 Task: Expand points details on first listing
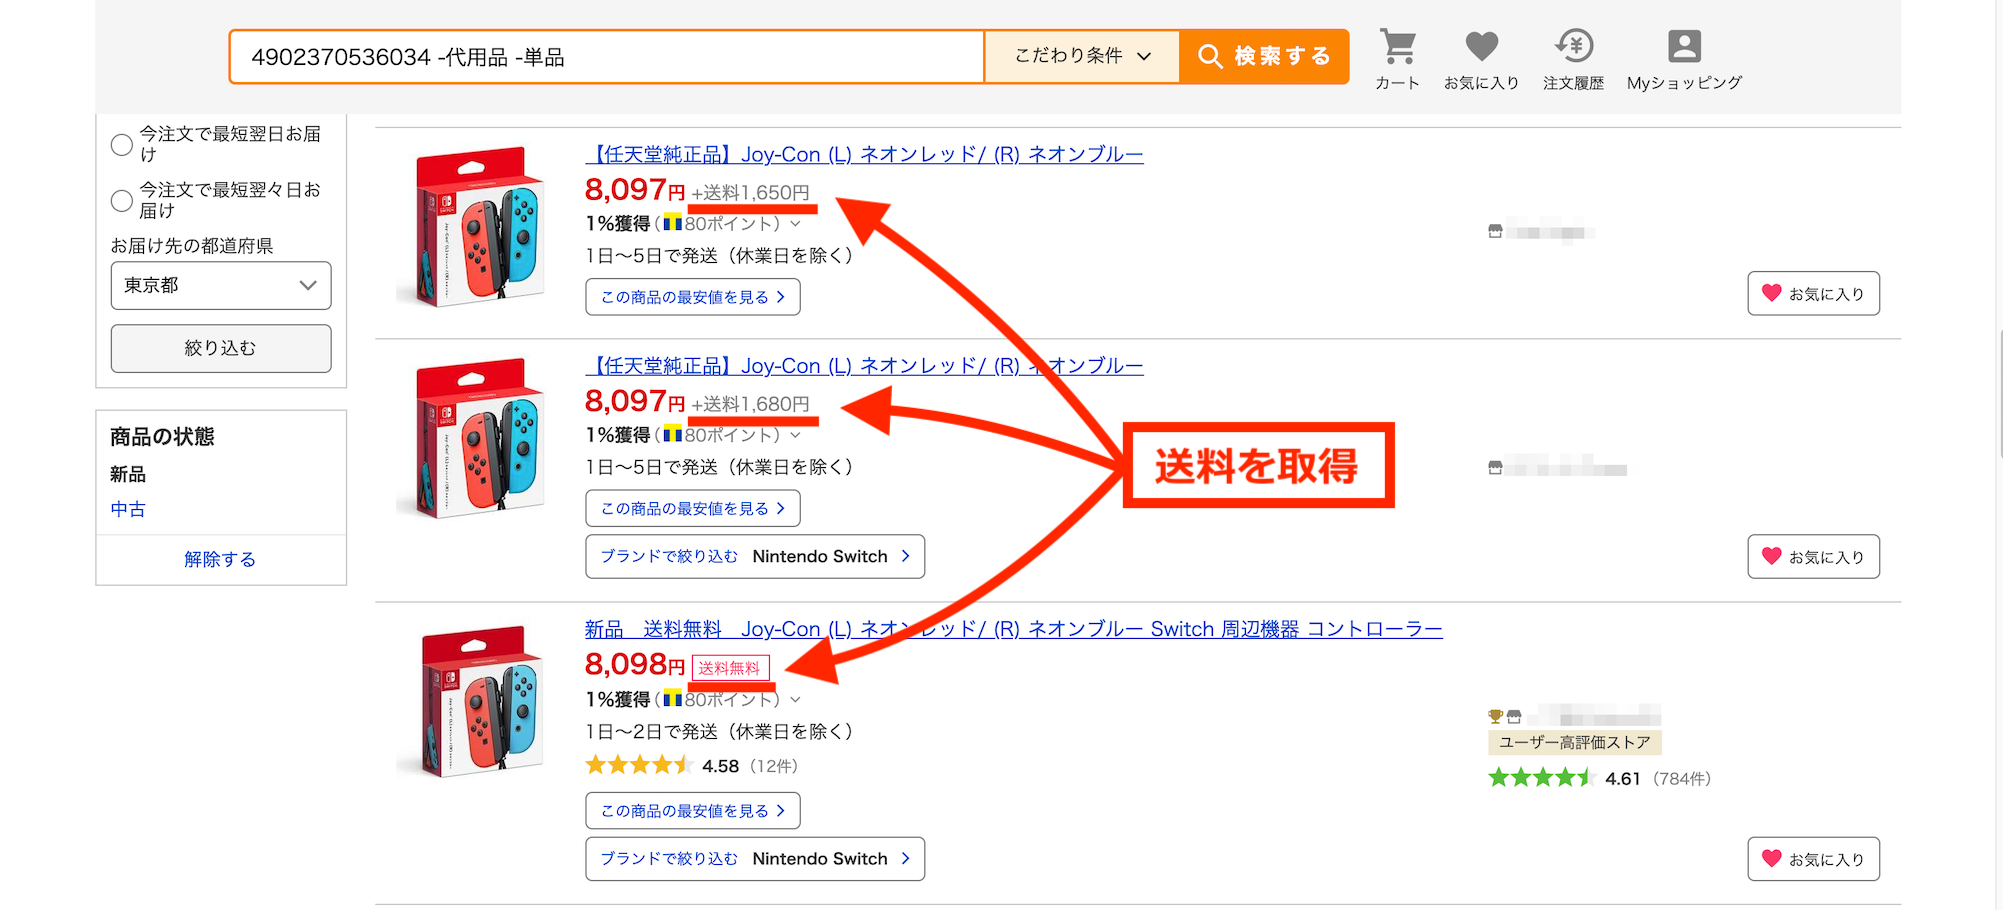tap(795, 224)
